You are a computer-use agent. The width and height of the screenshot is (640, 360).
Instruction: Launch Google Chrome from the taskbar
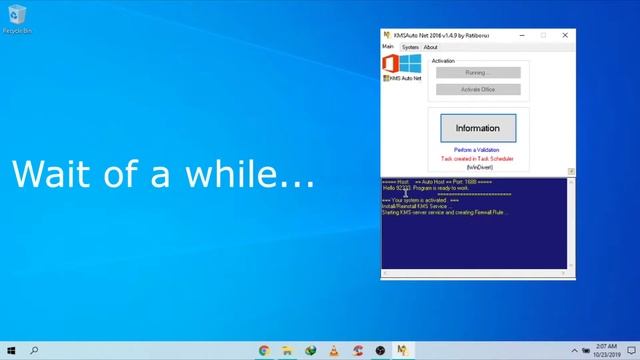click(264, 351)
